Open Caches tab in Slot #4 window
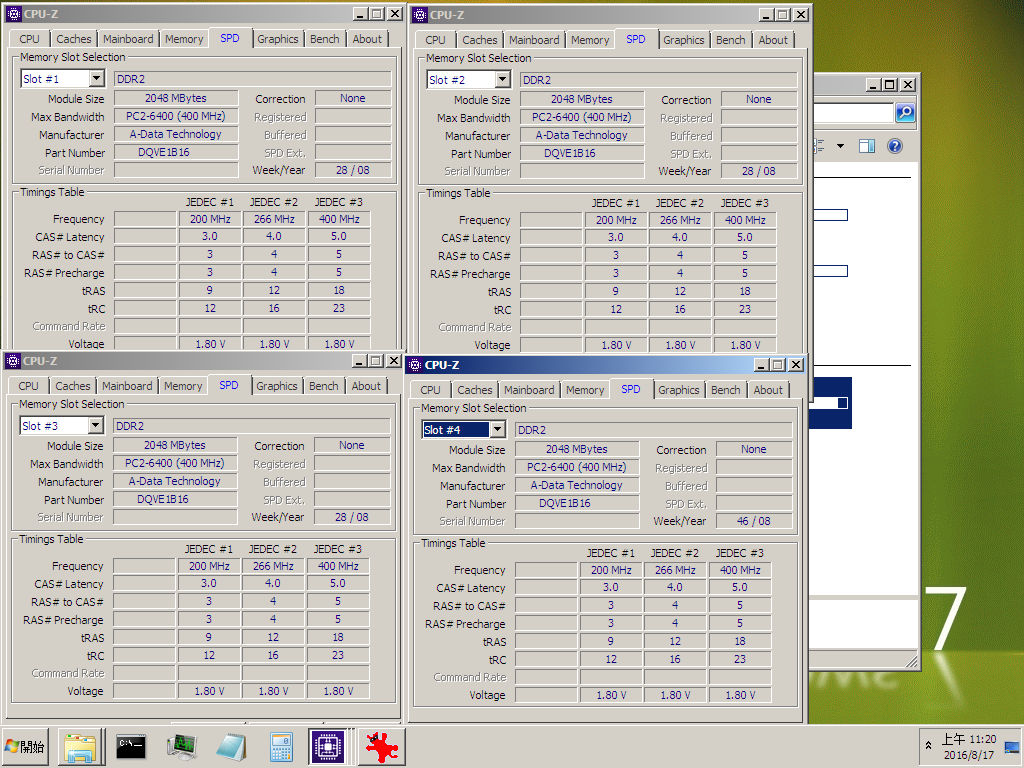Image resolution: width=1024 pixels, height=768 pixels. point(475,390)
